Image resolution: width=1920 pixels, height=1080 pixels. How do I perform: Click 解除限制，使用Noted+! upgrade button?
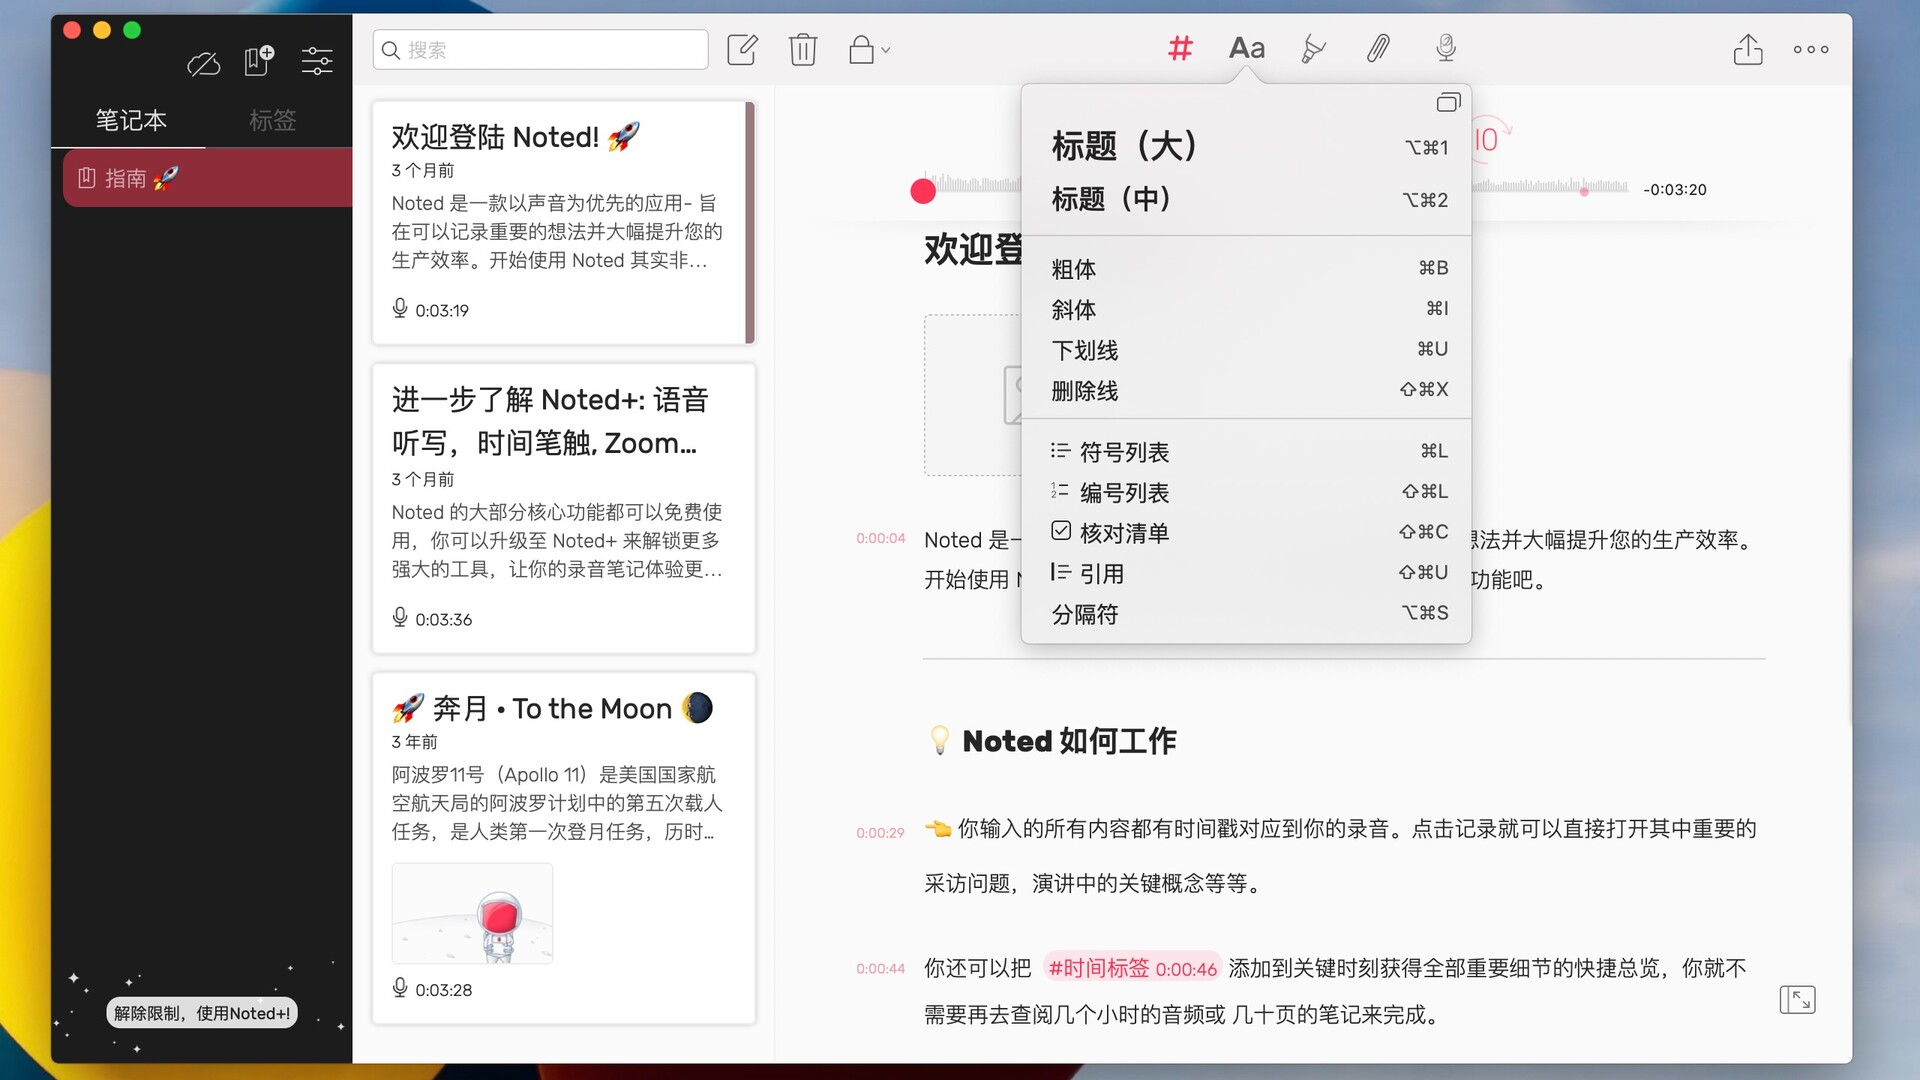[202, 1013]
